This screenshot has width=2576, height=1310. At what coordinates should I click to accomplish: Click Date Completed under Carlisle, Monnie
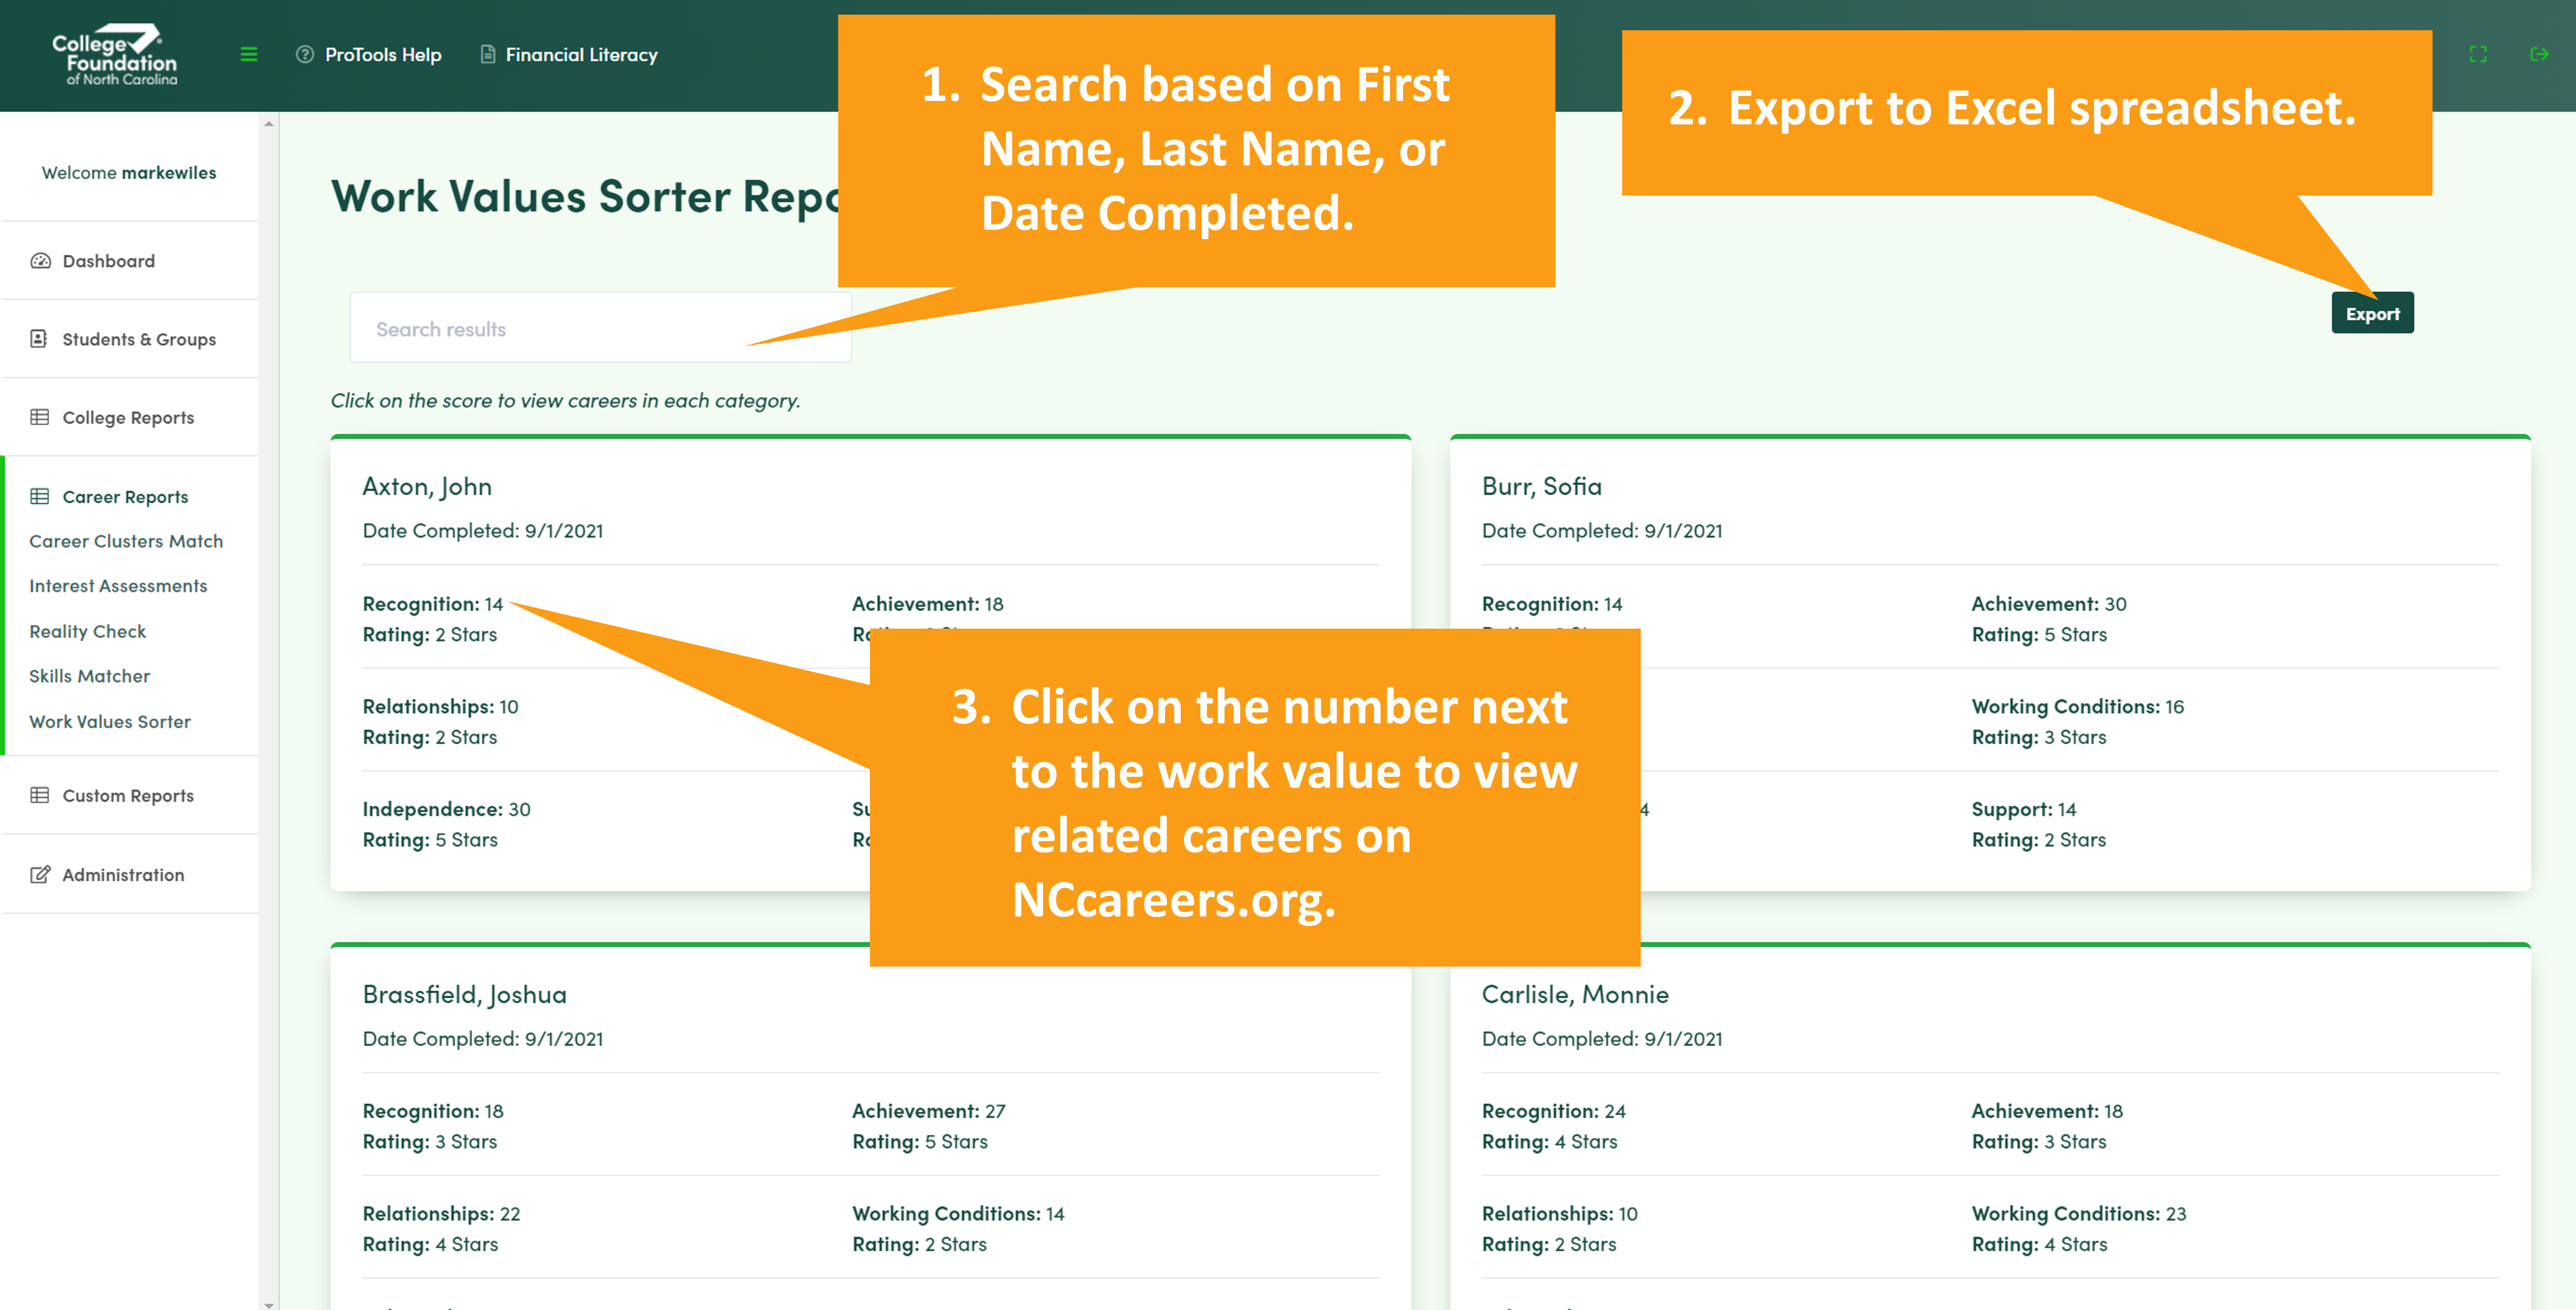pos(1602,1038)
